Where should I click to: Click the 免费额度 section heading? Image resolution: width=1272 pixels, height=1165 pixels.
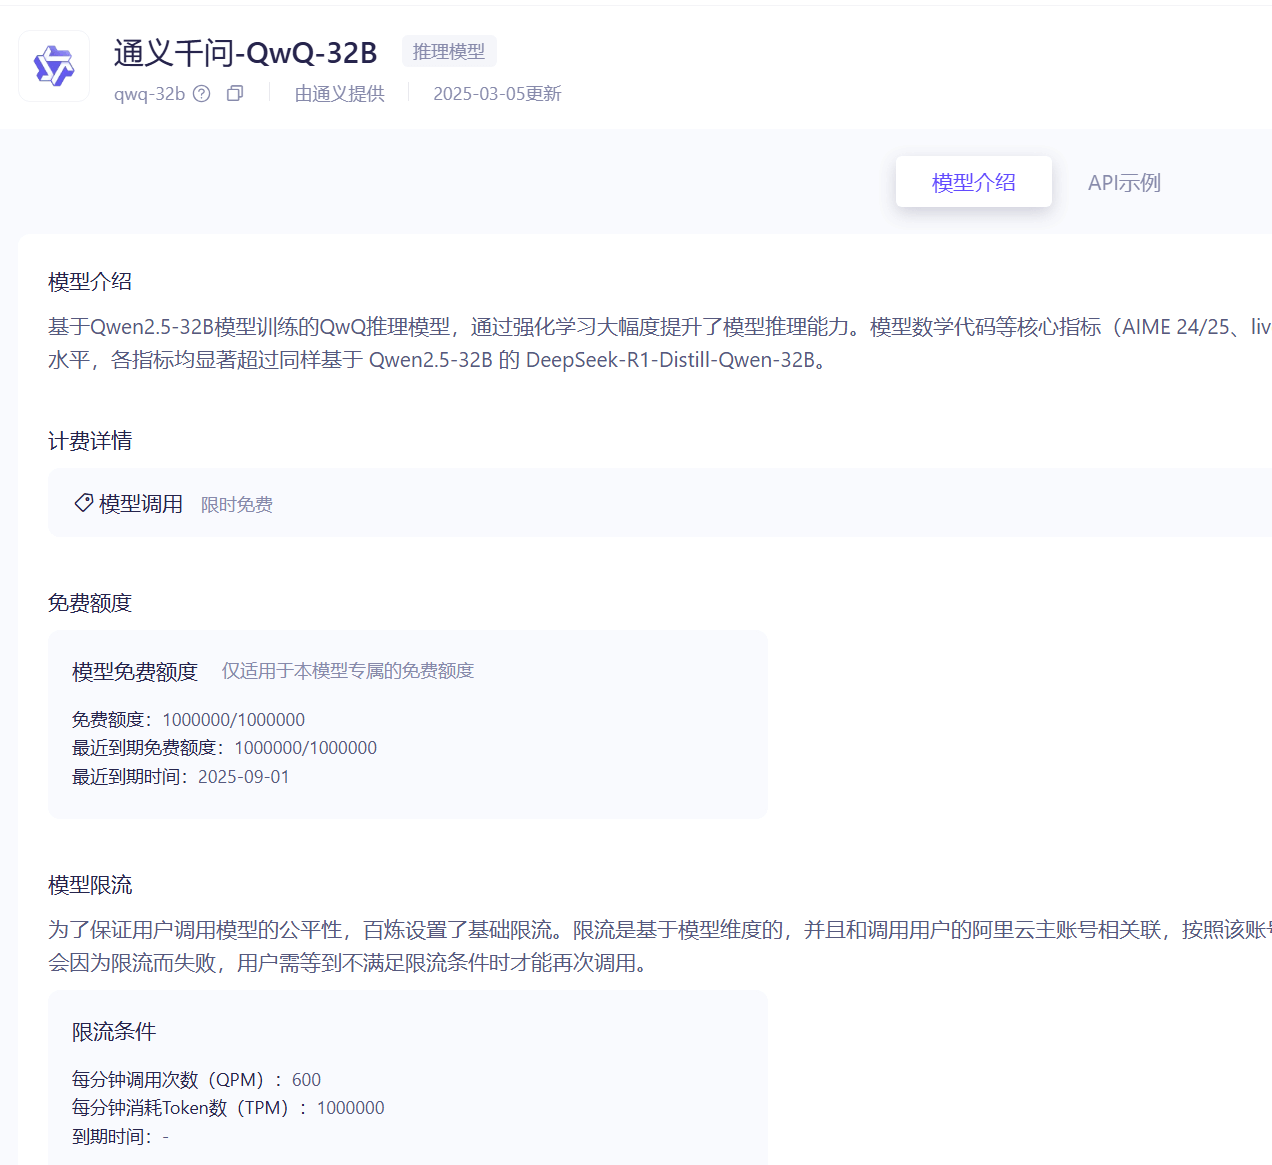click(x=90, y=603)
